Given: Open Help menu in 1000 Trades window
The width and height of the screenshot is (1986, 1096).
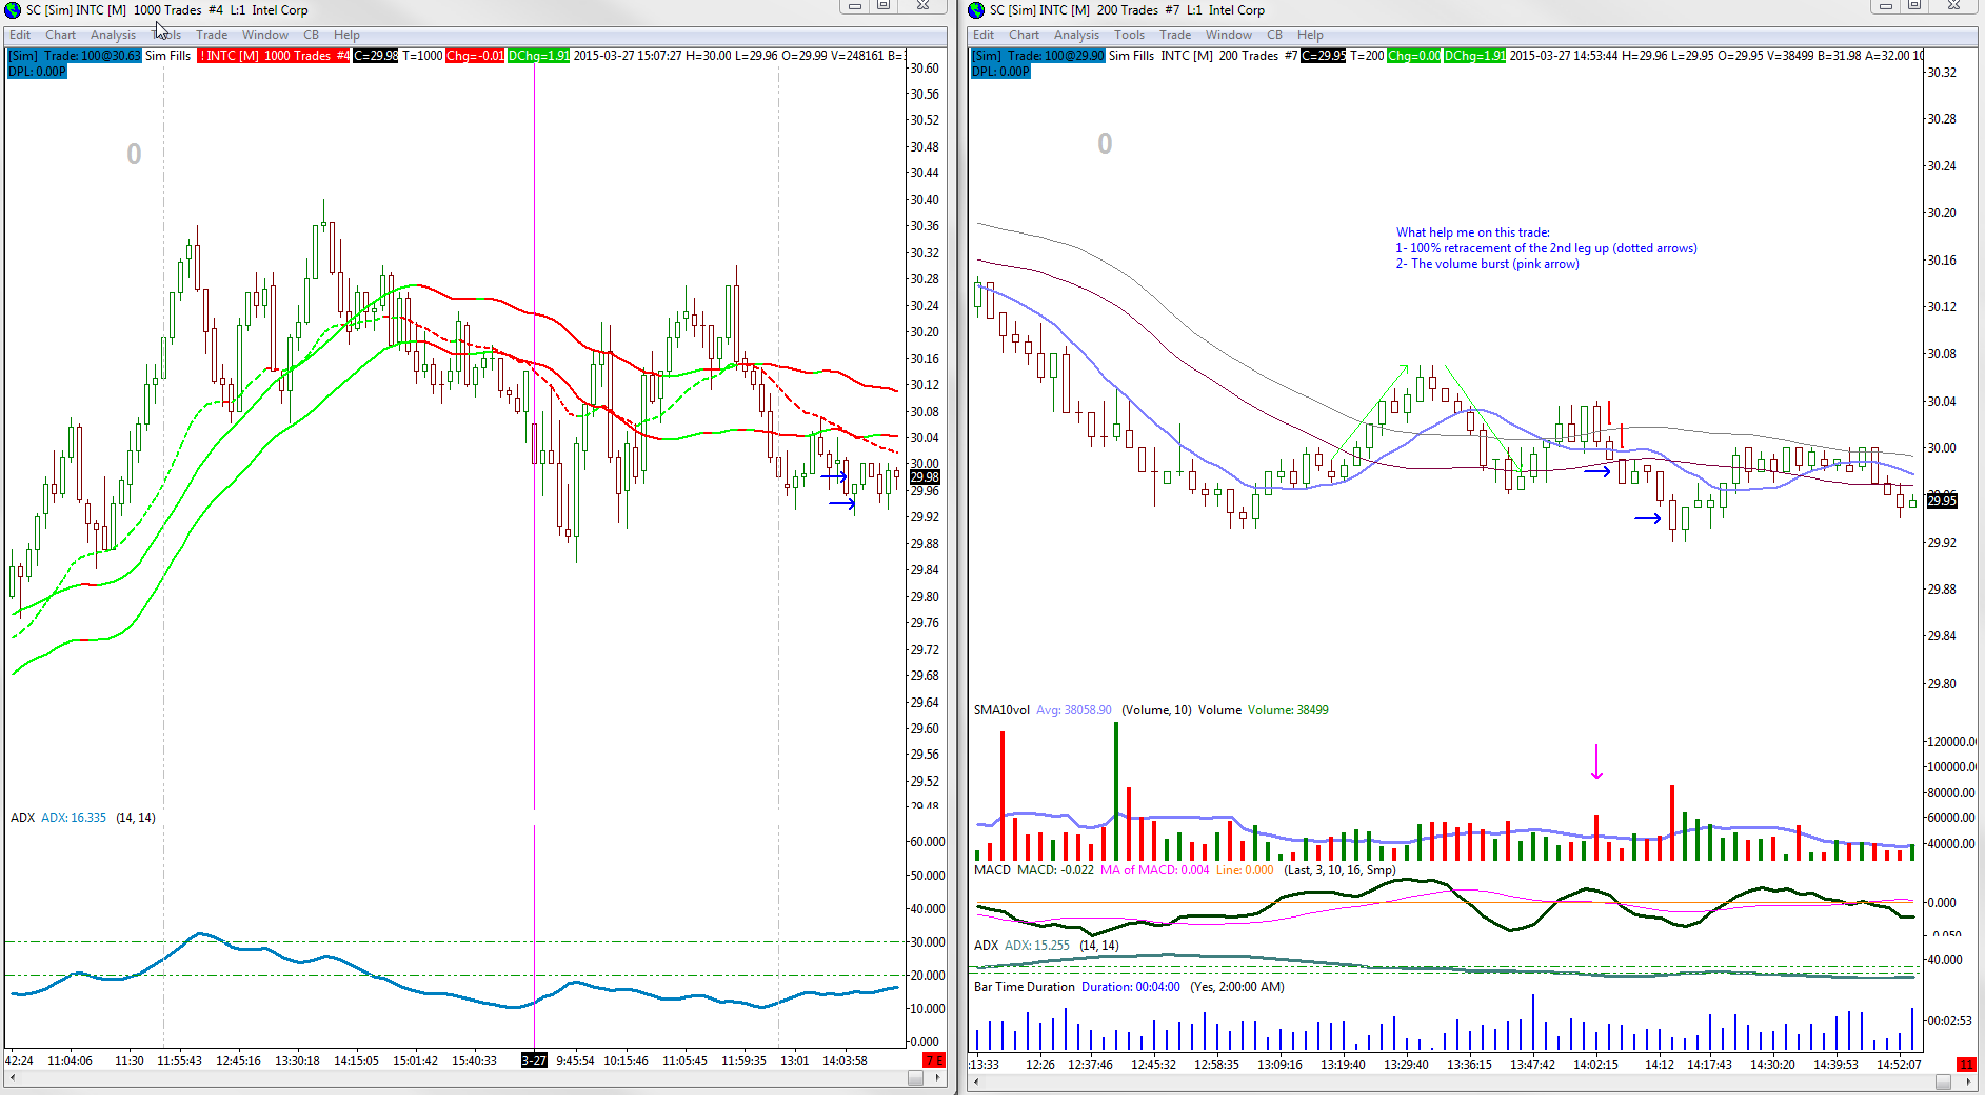Looking at the screenshot, I should [x=346, y=34].
